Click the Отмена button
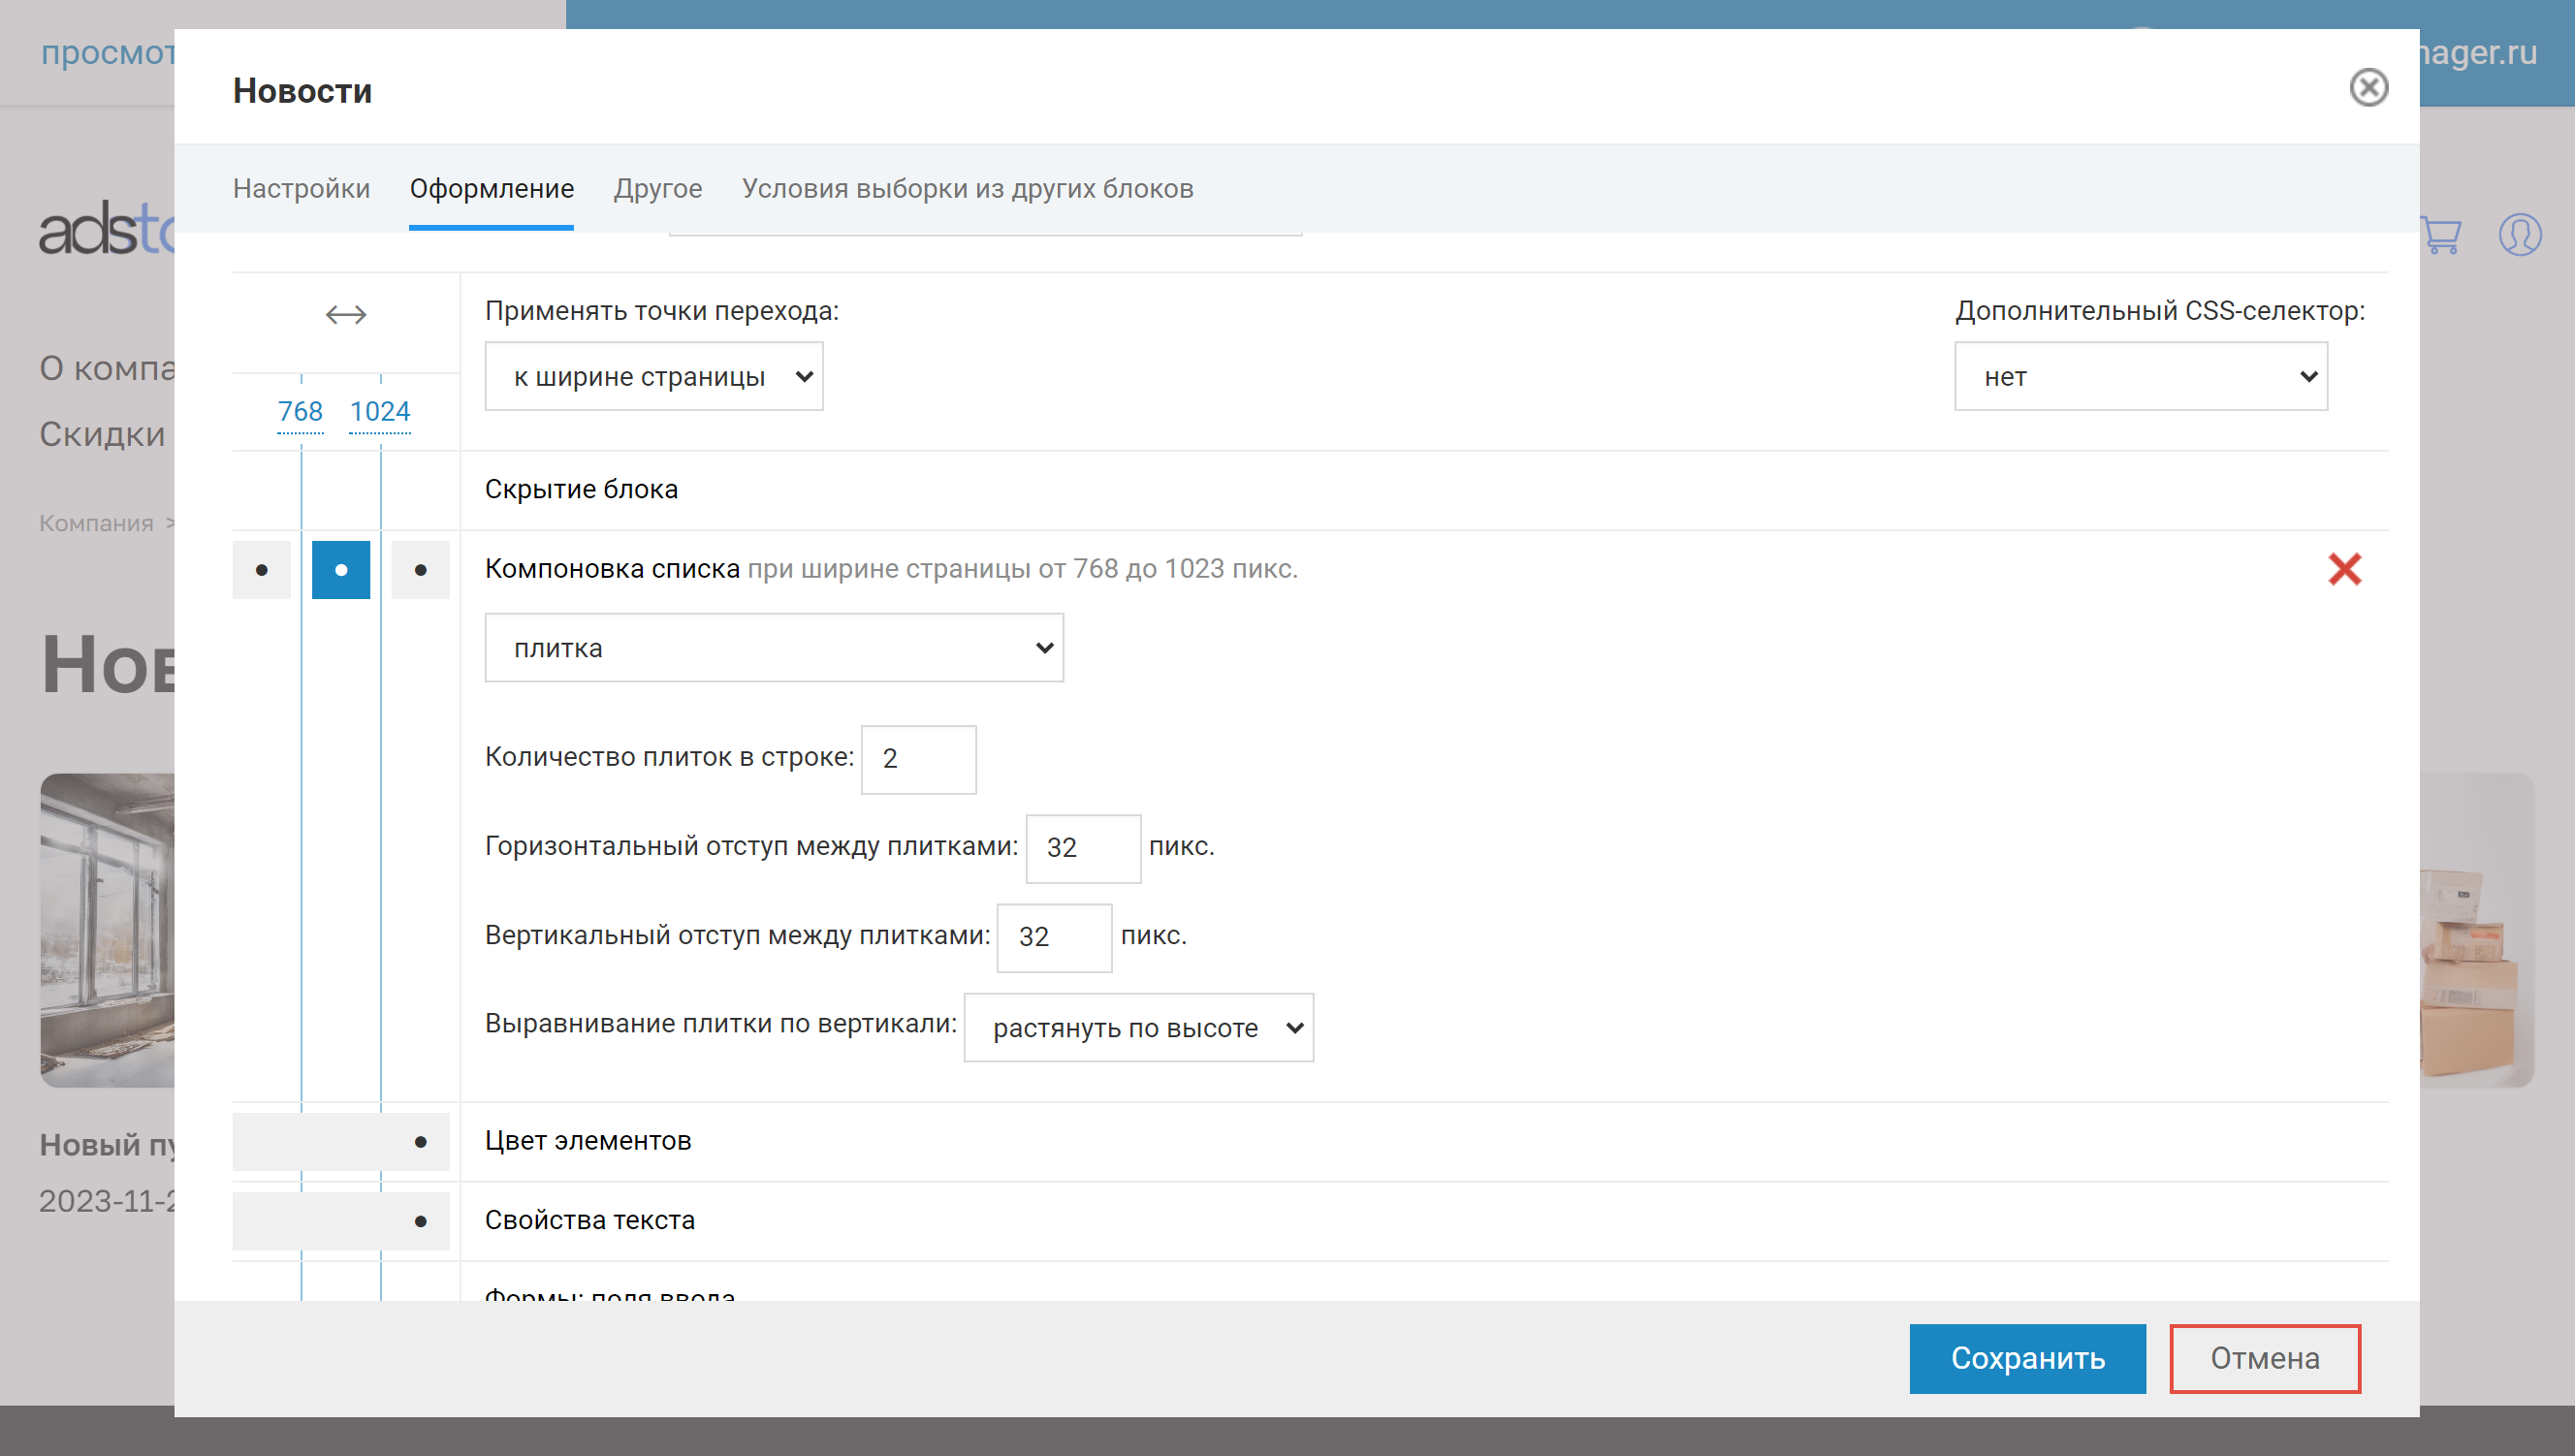The height and width of the screenshot is (1456, 2575). click(x=2264, y=1357)
